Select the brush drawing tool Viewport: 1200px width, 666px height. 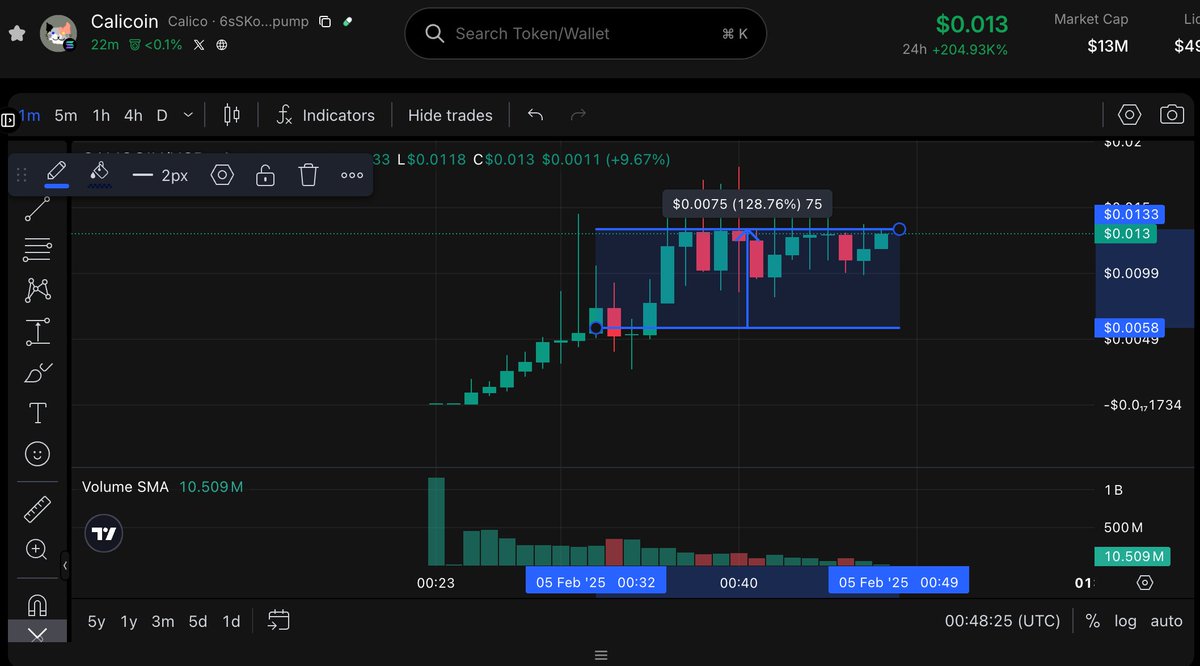(x=37, y=373)
